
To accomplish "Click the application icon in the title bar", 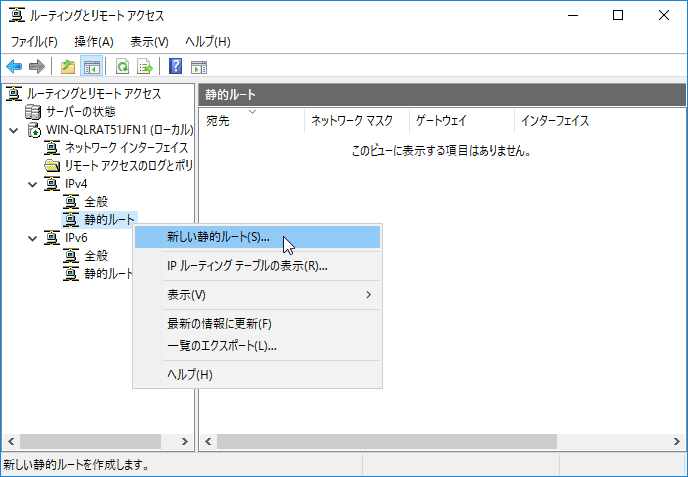I will pyautogui.click(x=16, y=15).
